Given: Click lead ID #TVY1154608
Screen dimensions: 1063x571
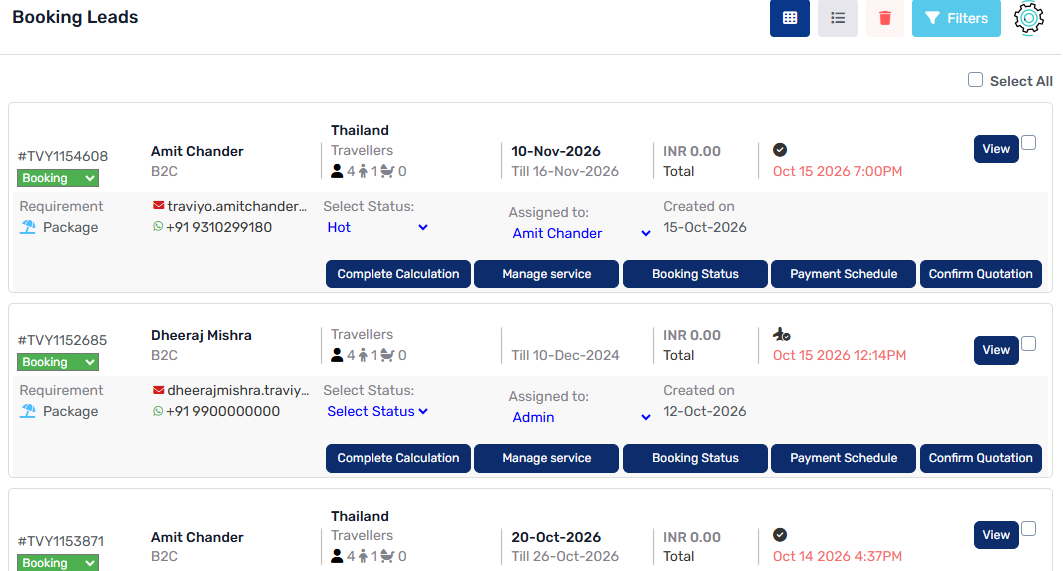Looking at the screenshot, I should point(62,156).
